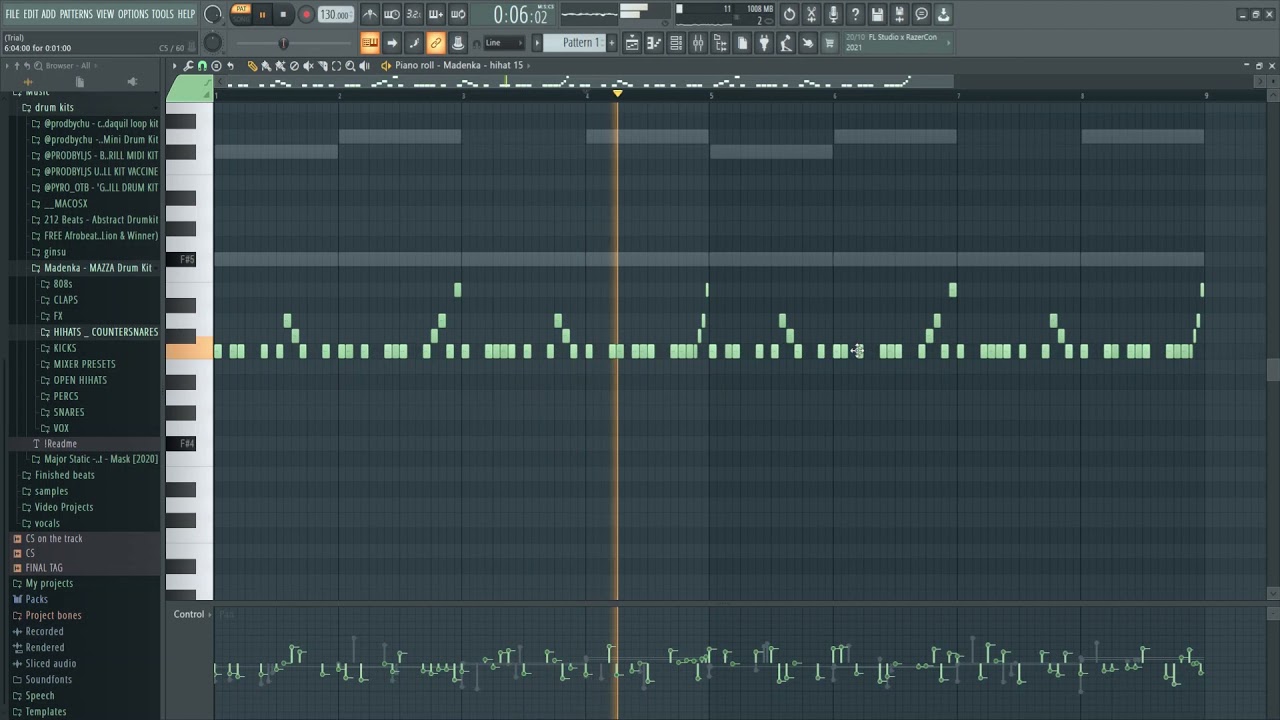Image resolution: width=1280 pixels, height=720 pixels.
Task: Open project picker copy icon
Action: pyautogui.click(x=742, y=43)
